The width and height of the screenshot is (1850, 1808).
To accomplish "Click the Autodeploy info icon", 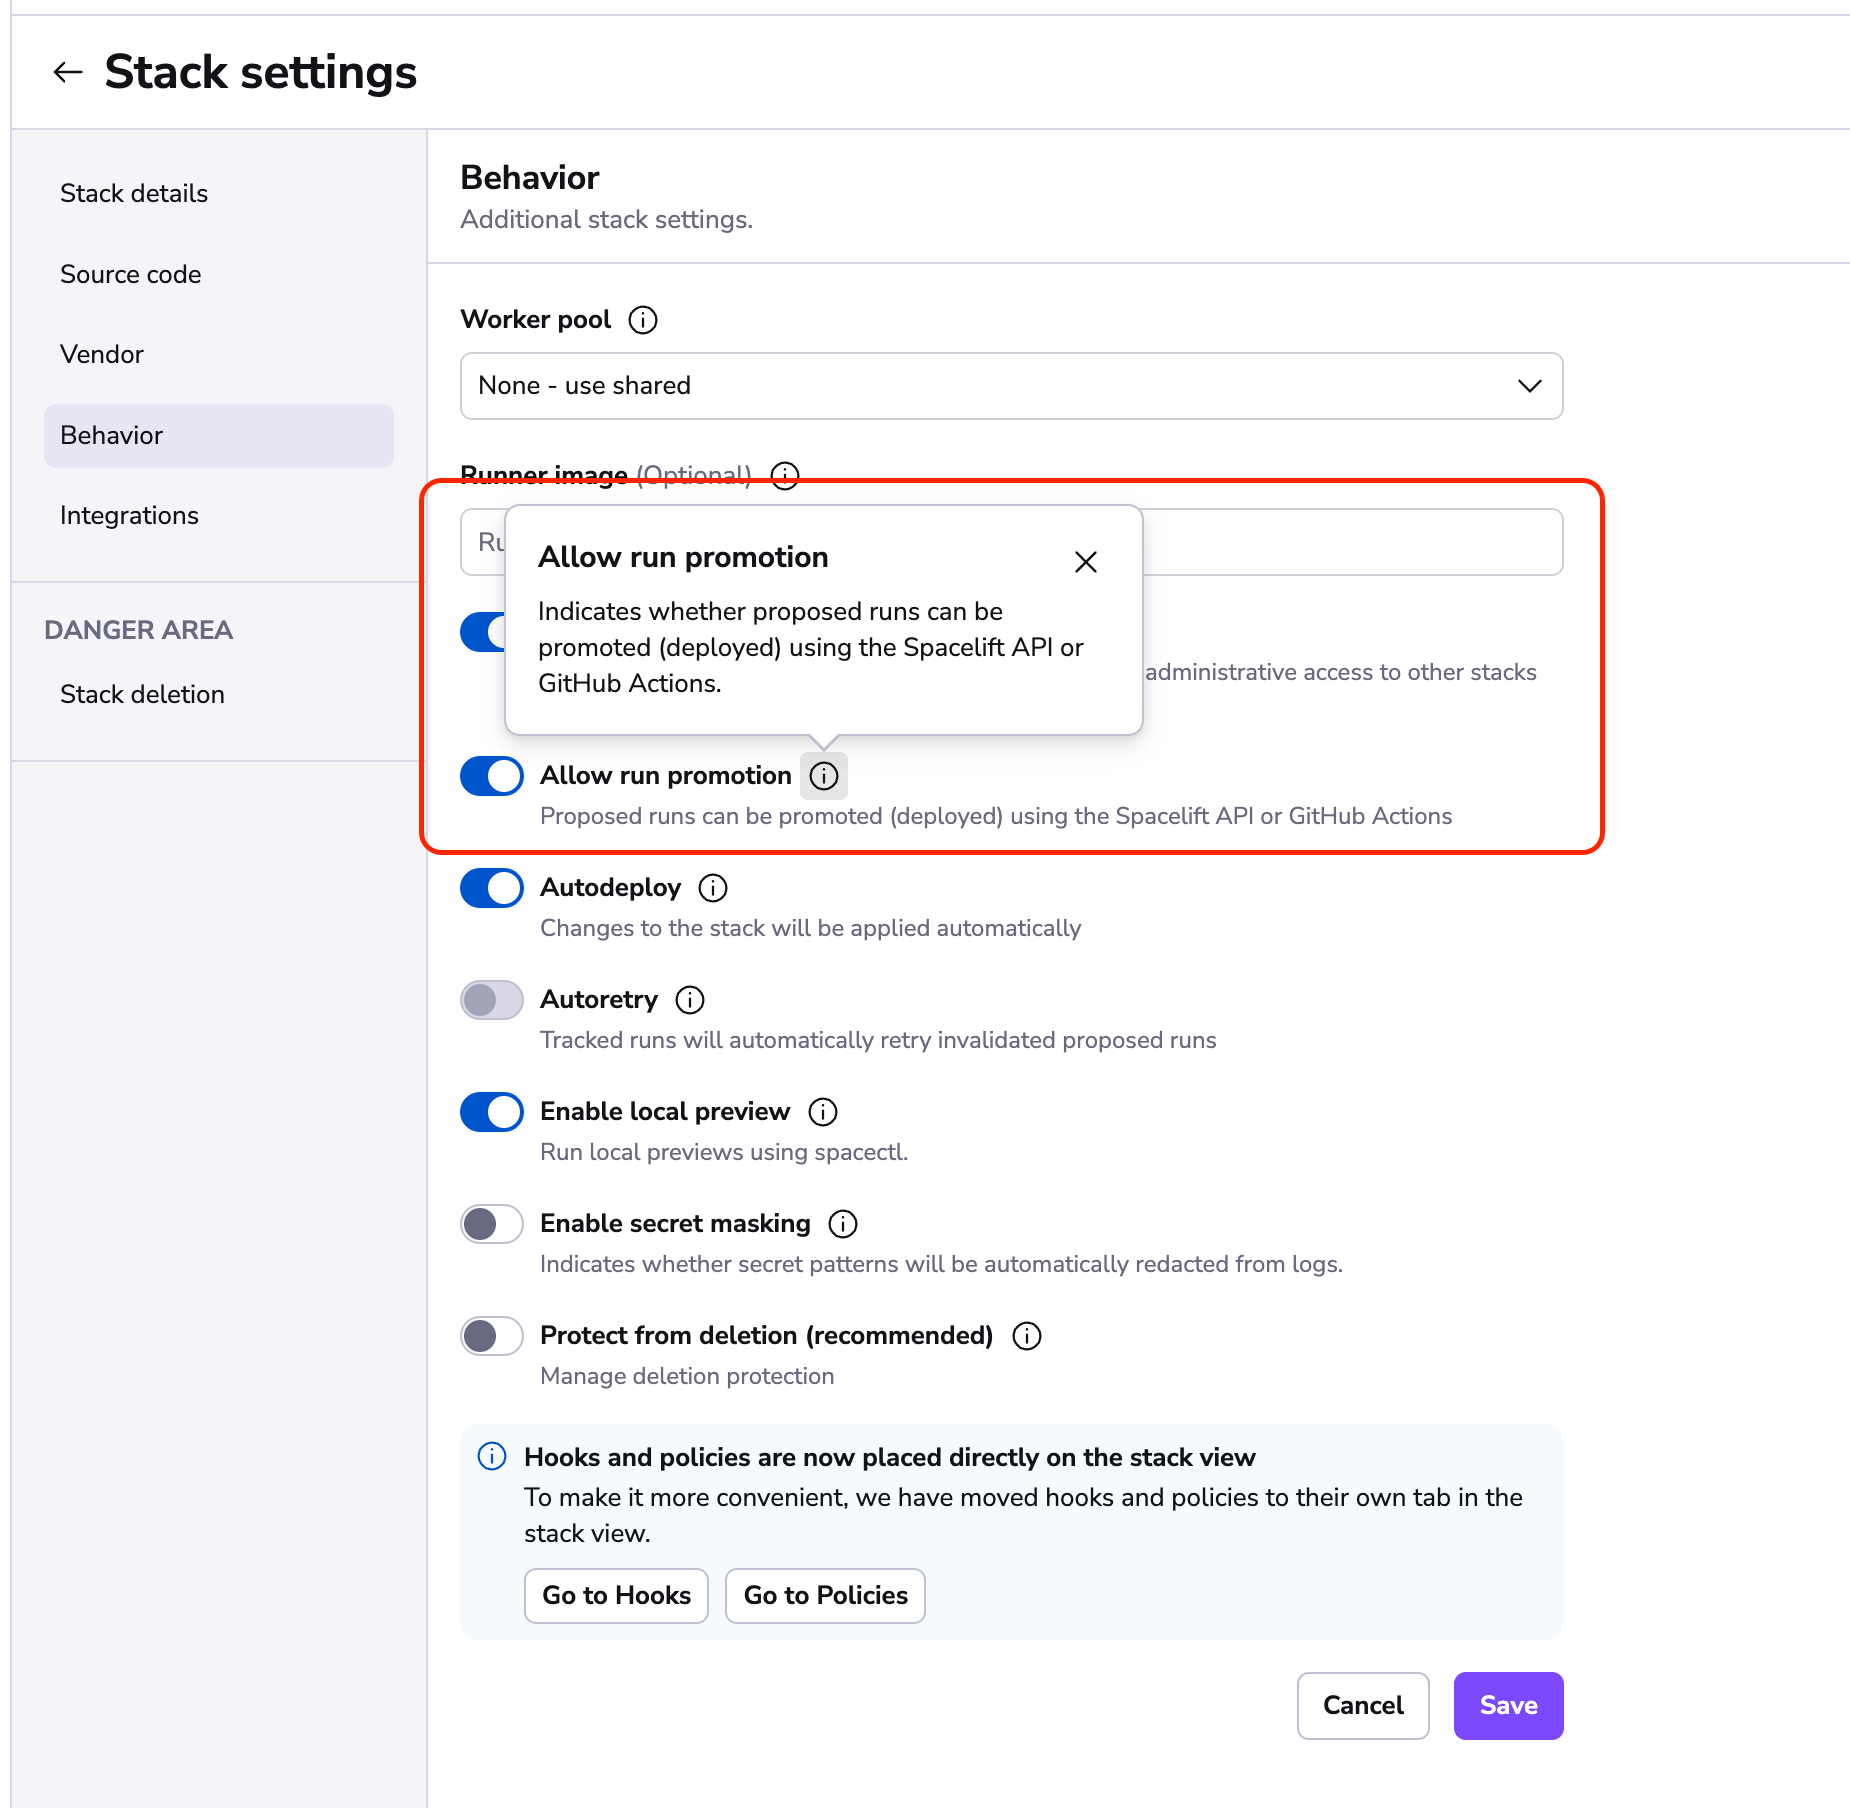I will click(713, 888).
